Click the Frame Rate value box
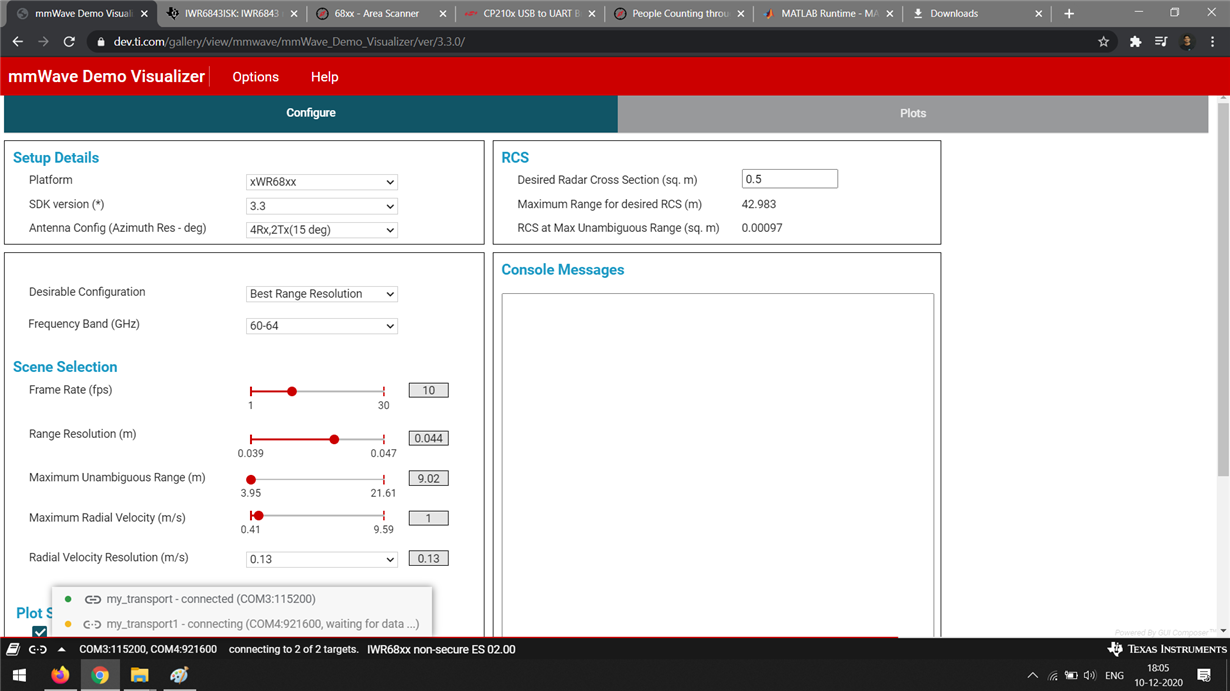Image resolution: width=1230 pixels, height=691 pixels. pos(429,390)
